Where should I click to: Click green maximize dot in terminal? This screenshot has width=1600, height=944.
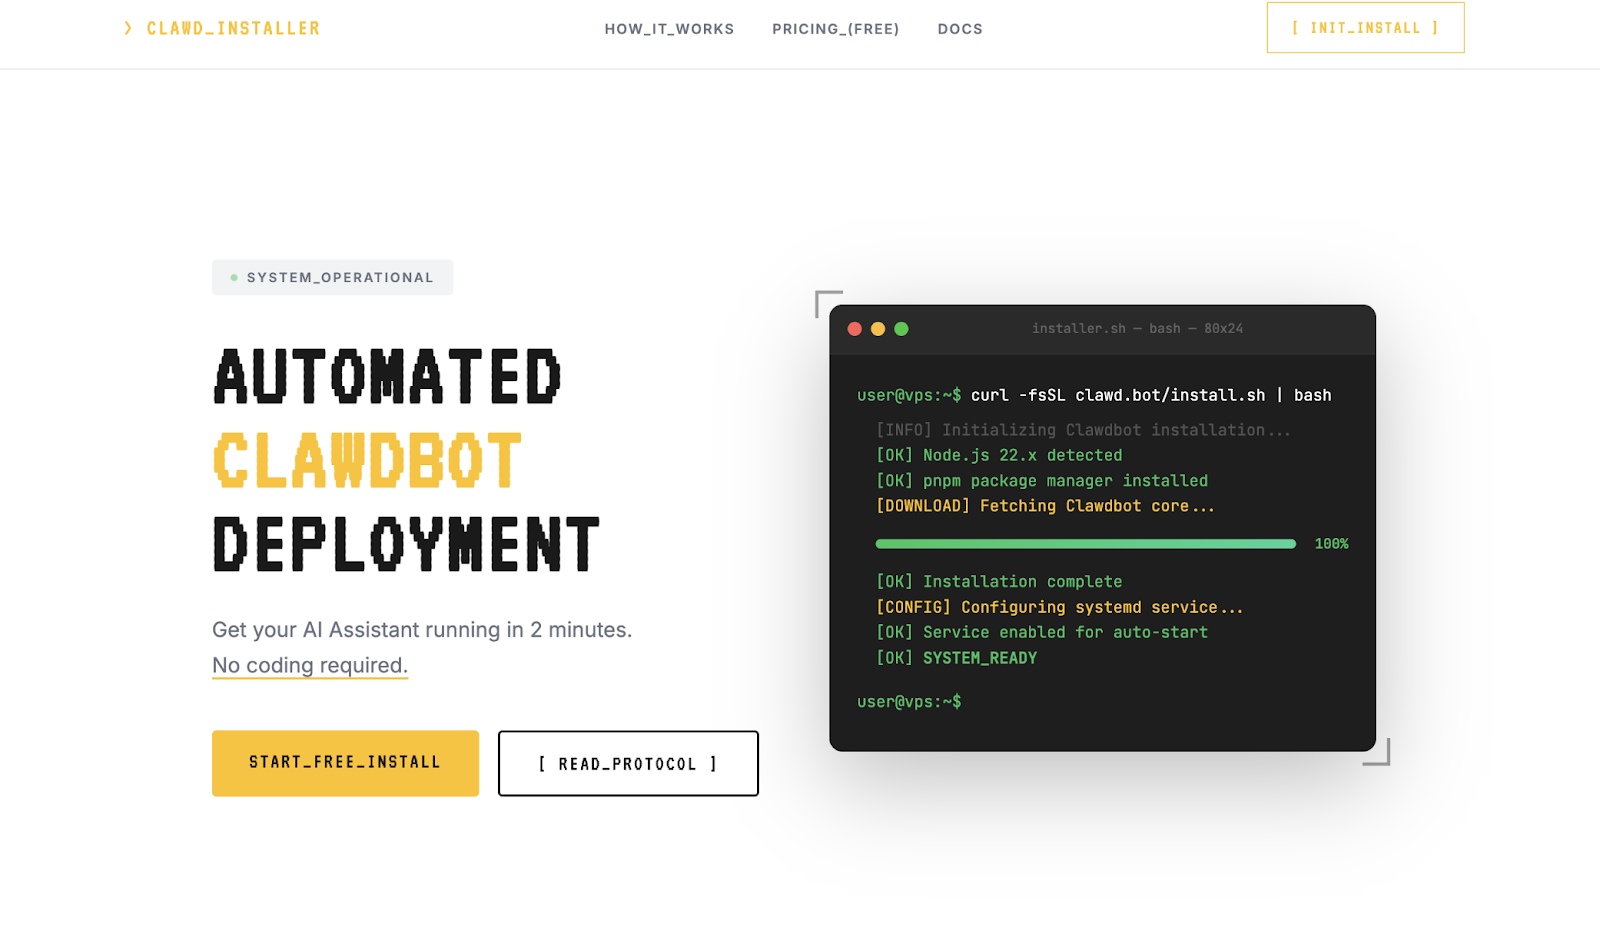pos(901,329)
